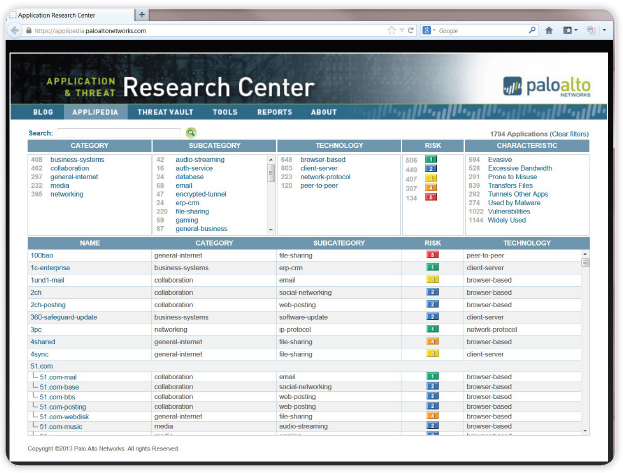Go to the browser home page icon
623x473 pixels.
tap(549, 31)
